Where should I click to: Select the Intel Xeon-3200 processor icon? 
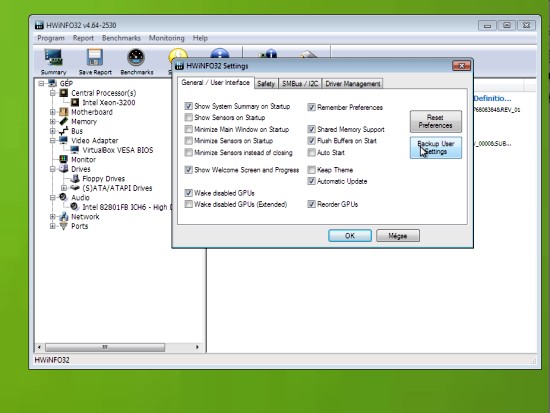[75, 102]
